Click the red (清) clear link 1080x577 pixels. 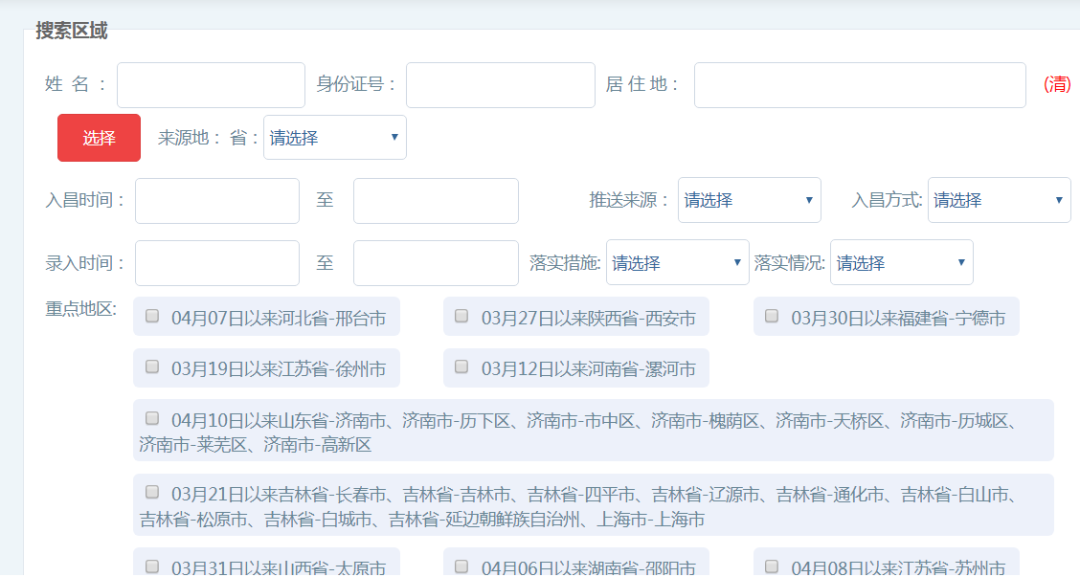point(1056,85)
